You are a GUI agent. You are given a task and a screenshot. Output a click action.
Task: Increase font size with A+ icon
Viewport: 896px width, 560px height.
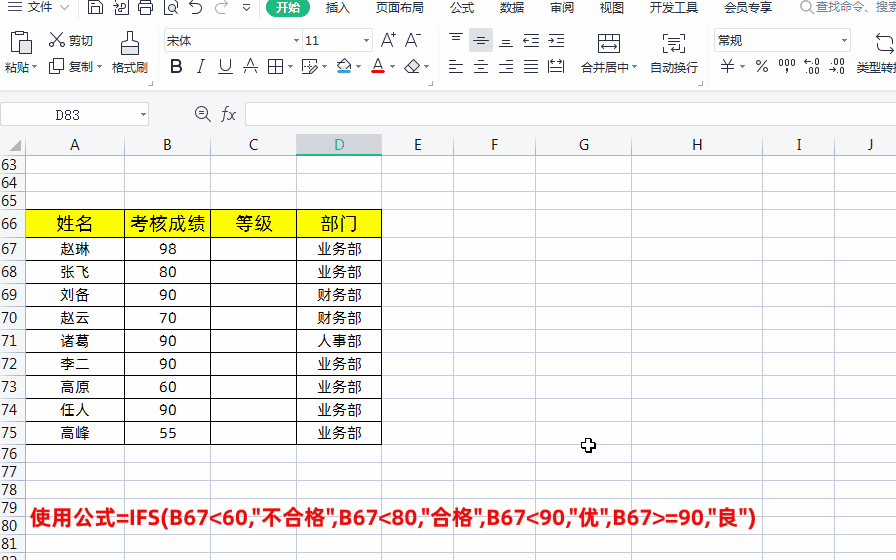388,40
